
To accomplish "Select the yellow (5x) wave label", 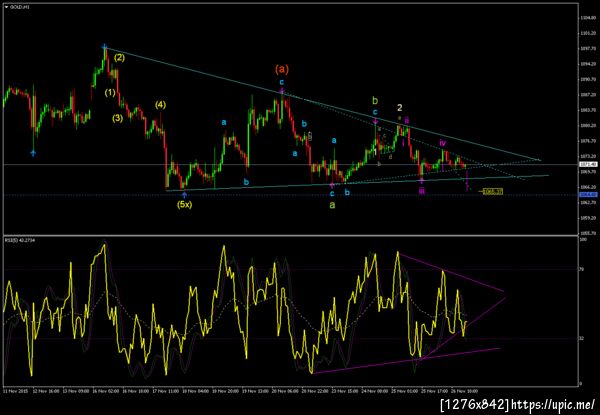I will click(x=184, y=205).
